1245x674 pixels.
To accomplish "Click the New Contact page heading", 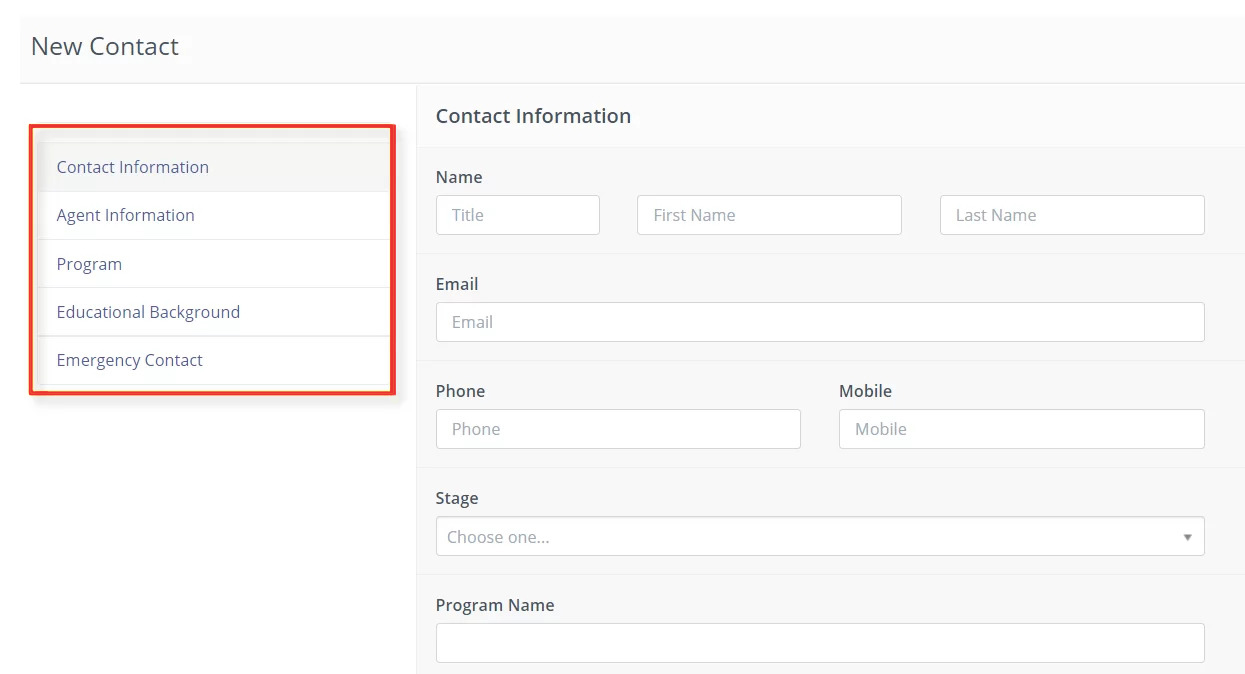I will (105, 46).
